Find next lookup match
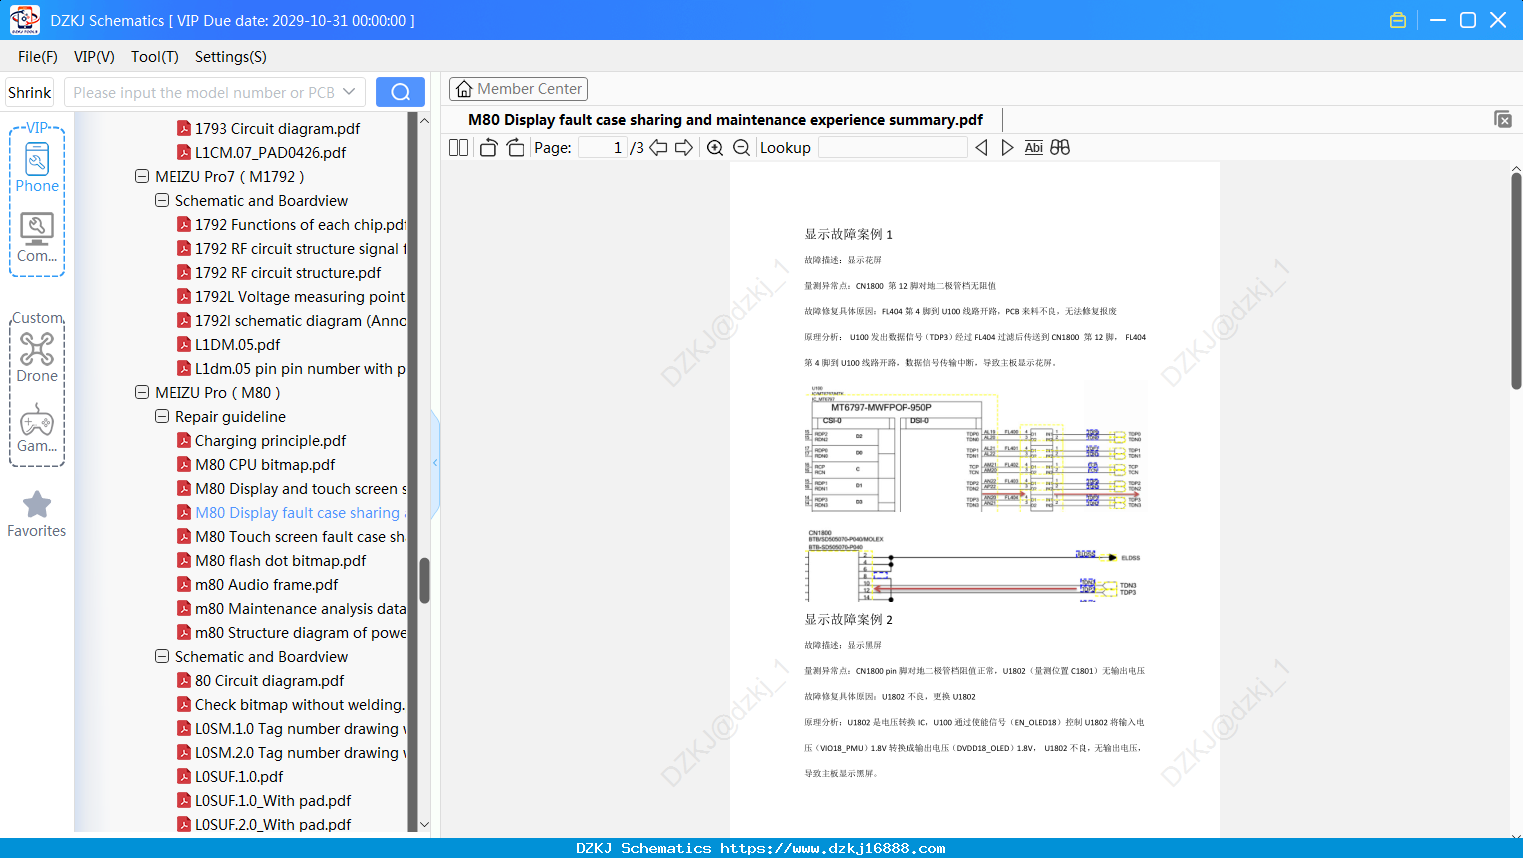The height and width of the screenshot is (858, 1523). tap(1007, 148)
